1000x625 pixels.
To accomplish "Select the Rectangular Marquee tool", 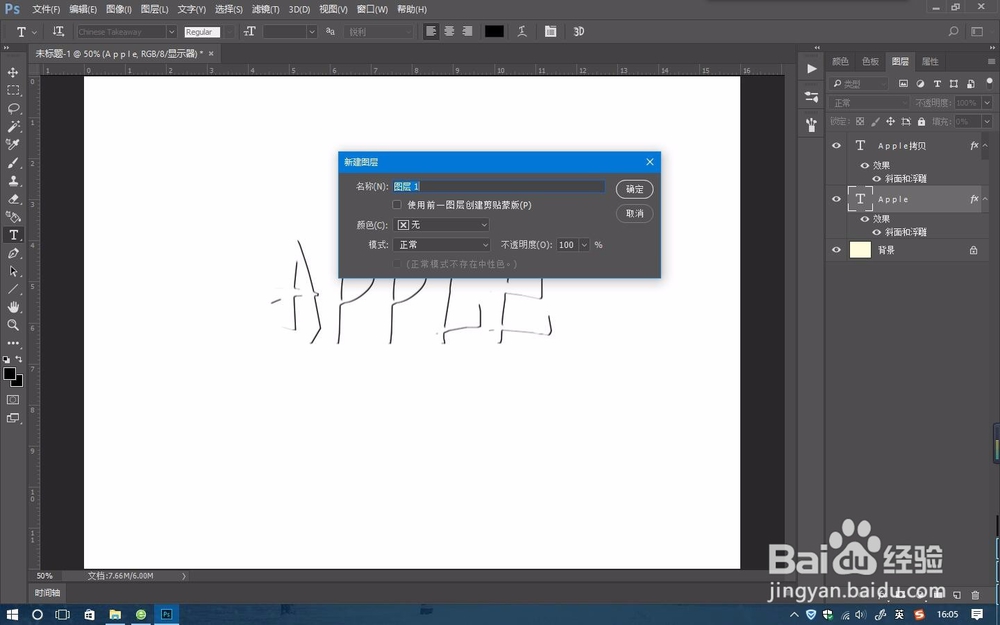I will point(13,91).
